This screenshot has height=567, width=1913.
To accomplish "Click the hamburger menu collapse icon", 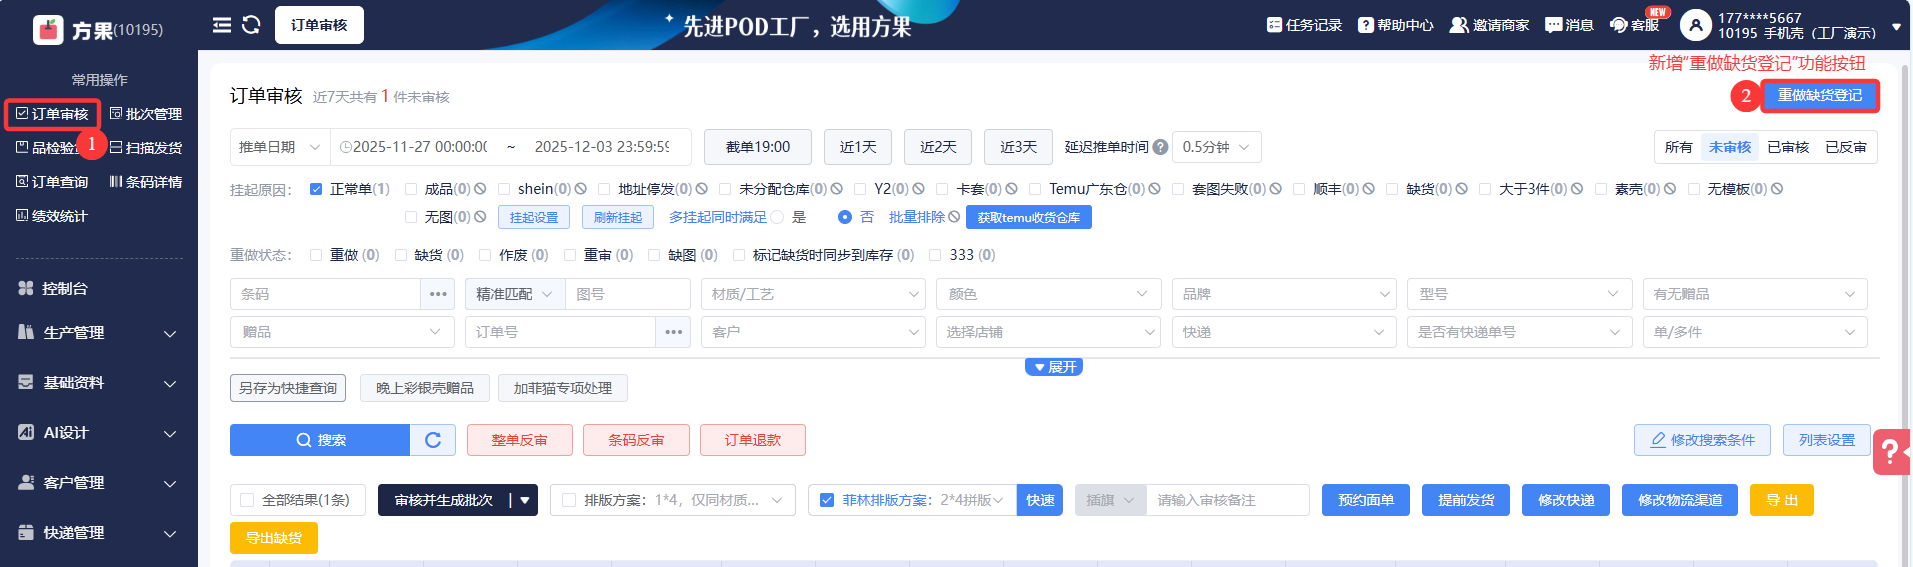I will pos(222,25).
